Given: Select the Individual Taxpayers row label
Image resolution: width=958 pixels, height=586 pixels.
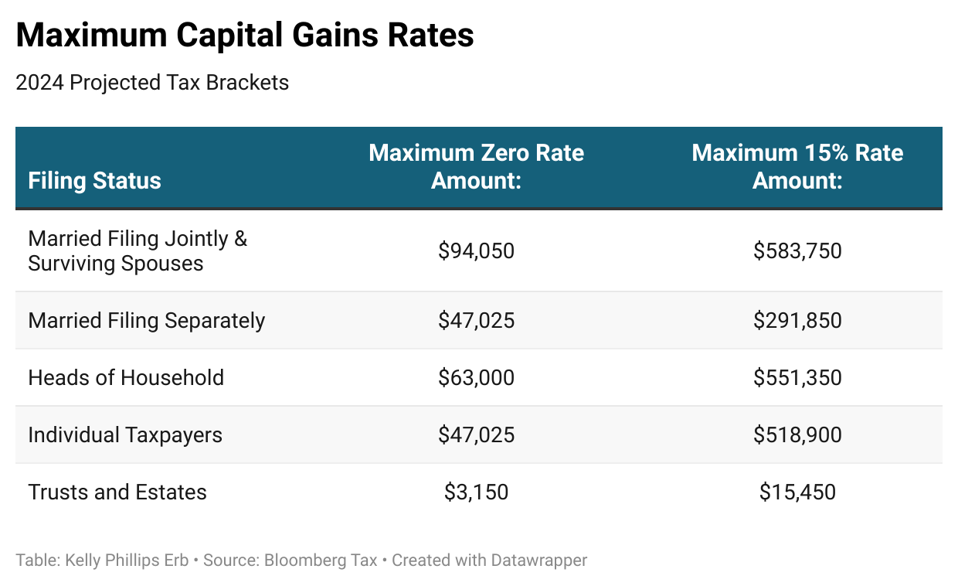Looking at the screenshot, I should click(x=125, y=435).
